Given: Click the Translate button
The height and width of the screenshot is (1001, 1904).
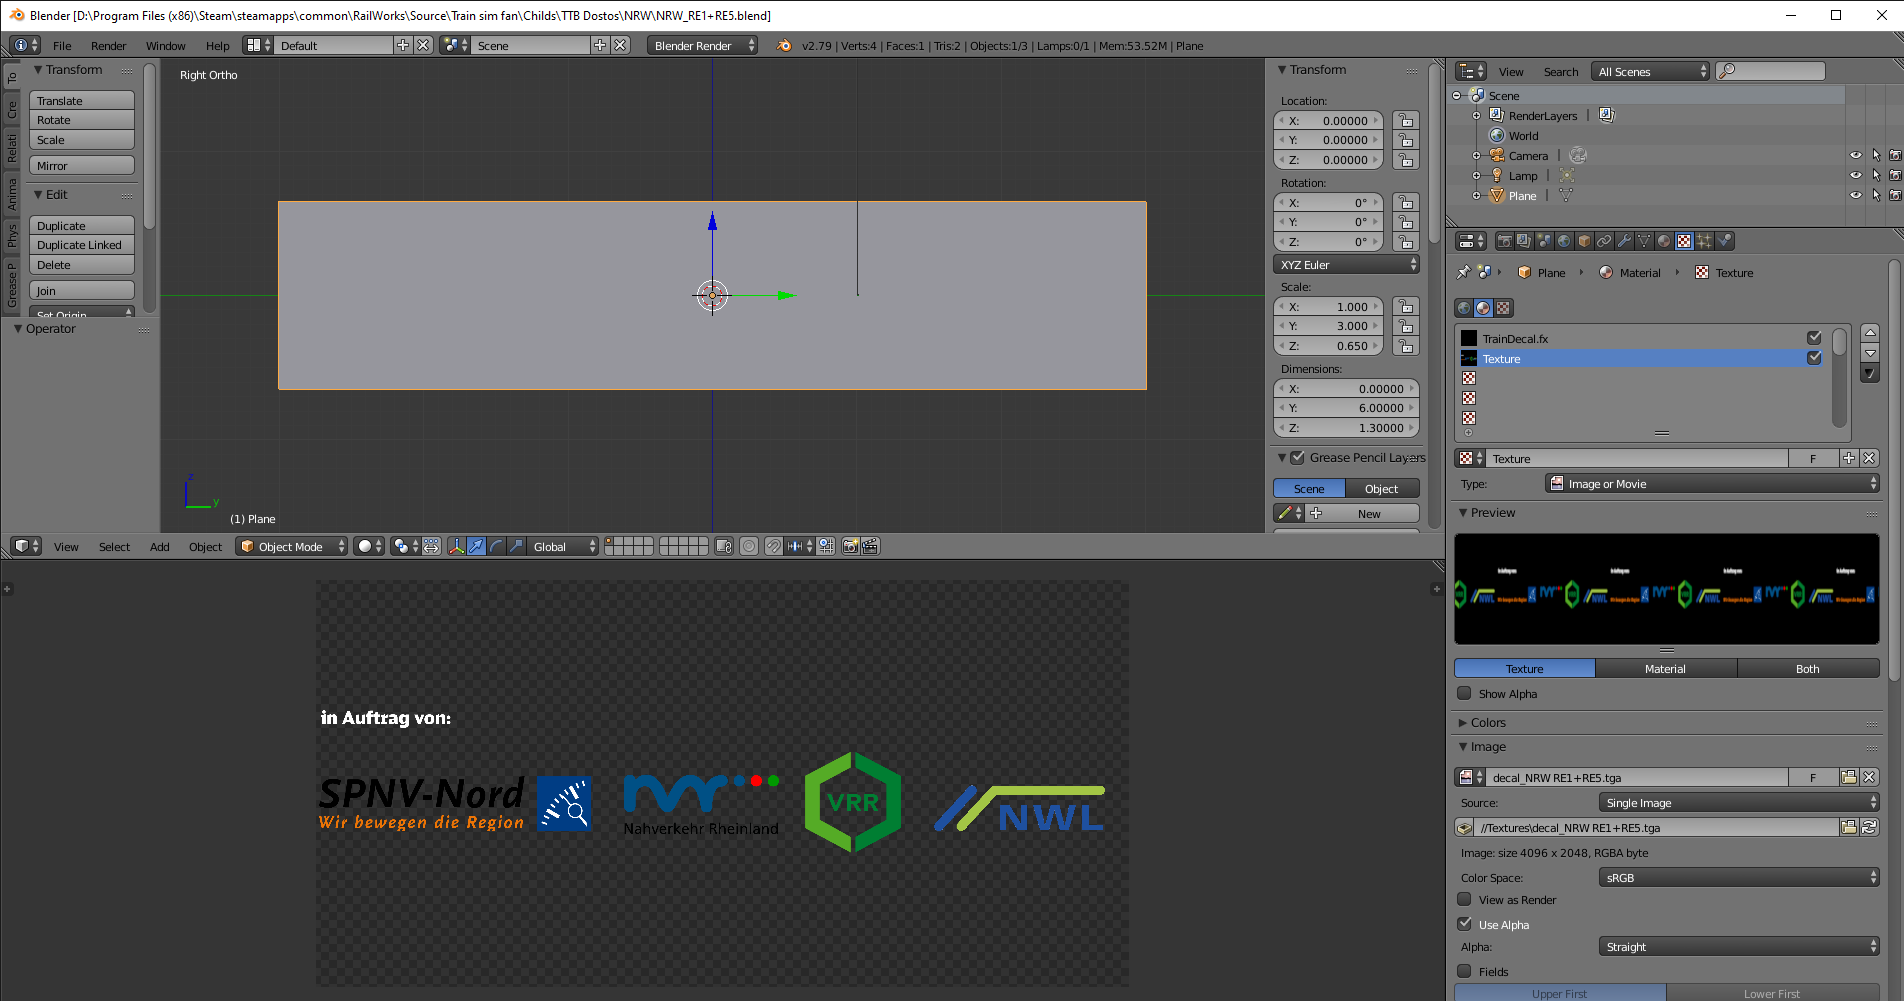Looking at the screenshot, I should click(x=82, y=100).
